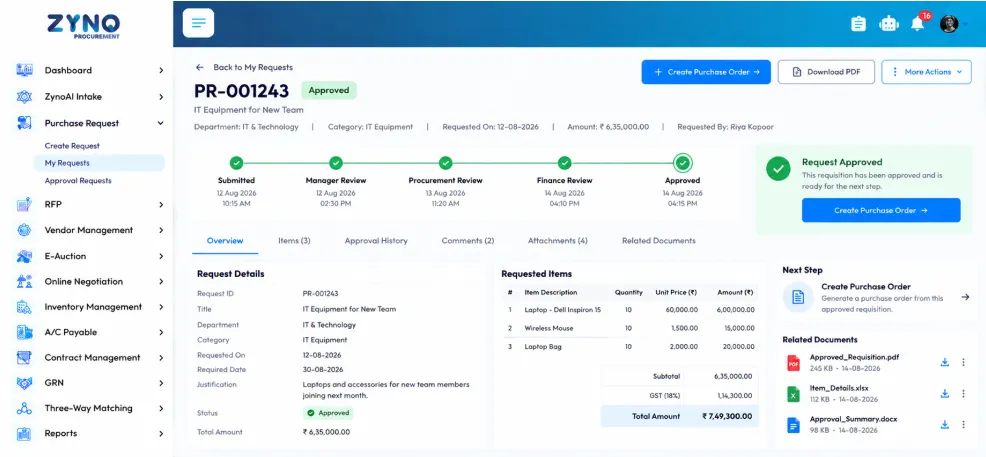
Task: Open the ZynoAI robot assistant icon
Action: pyautogui.click(x=889, y=24)
